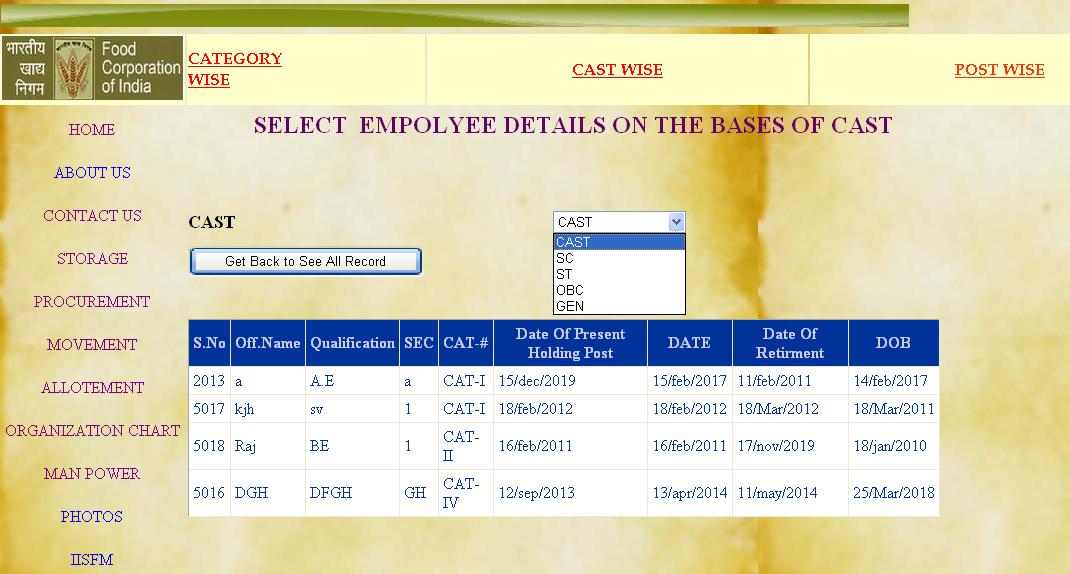Navigate to STORAGE section
This screenshot has height=574, width=1070.
(92, 259)
